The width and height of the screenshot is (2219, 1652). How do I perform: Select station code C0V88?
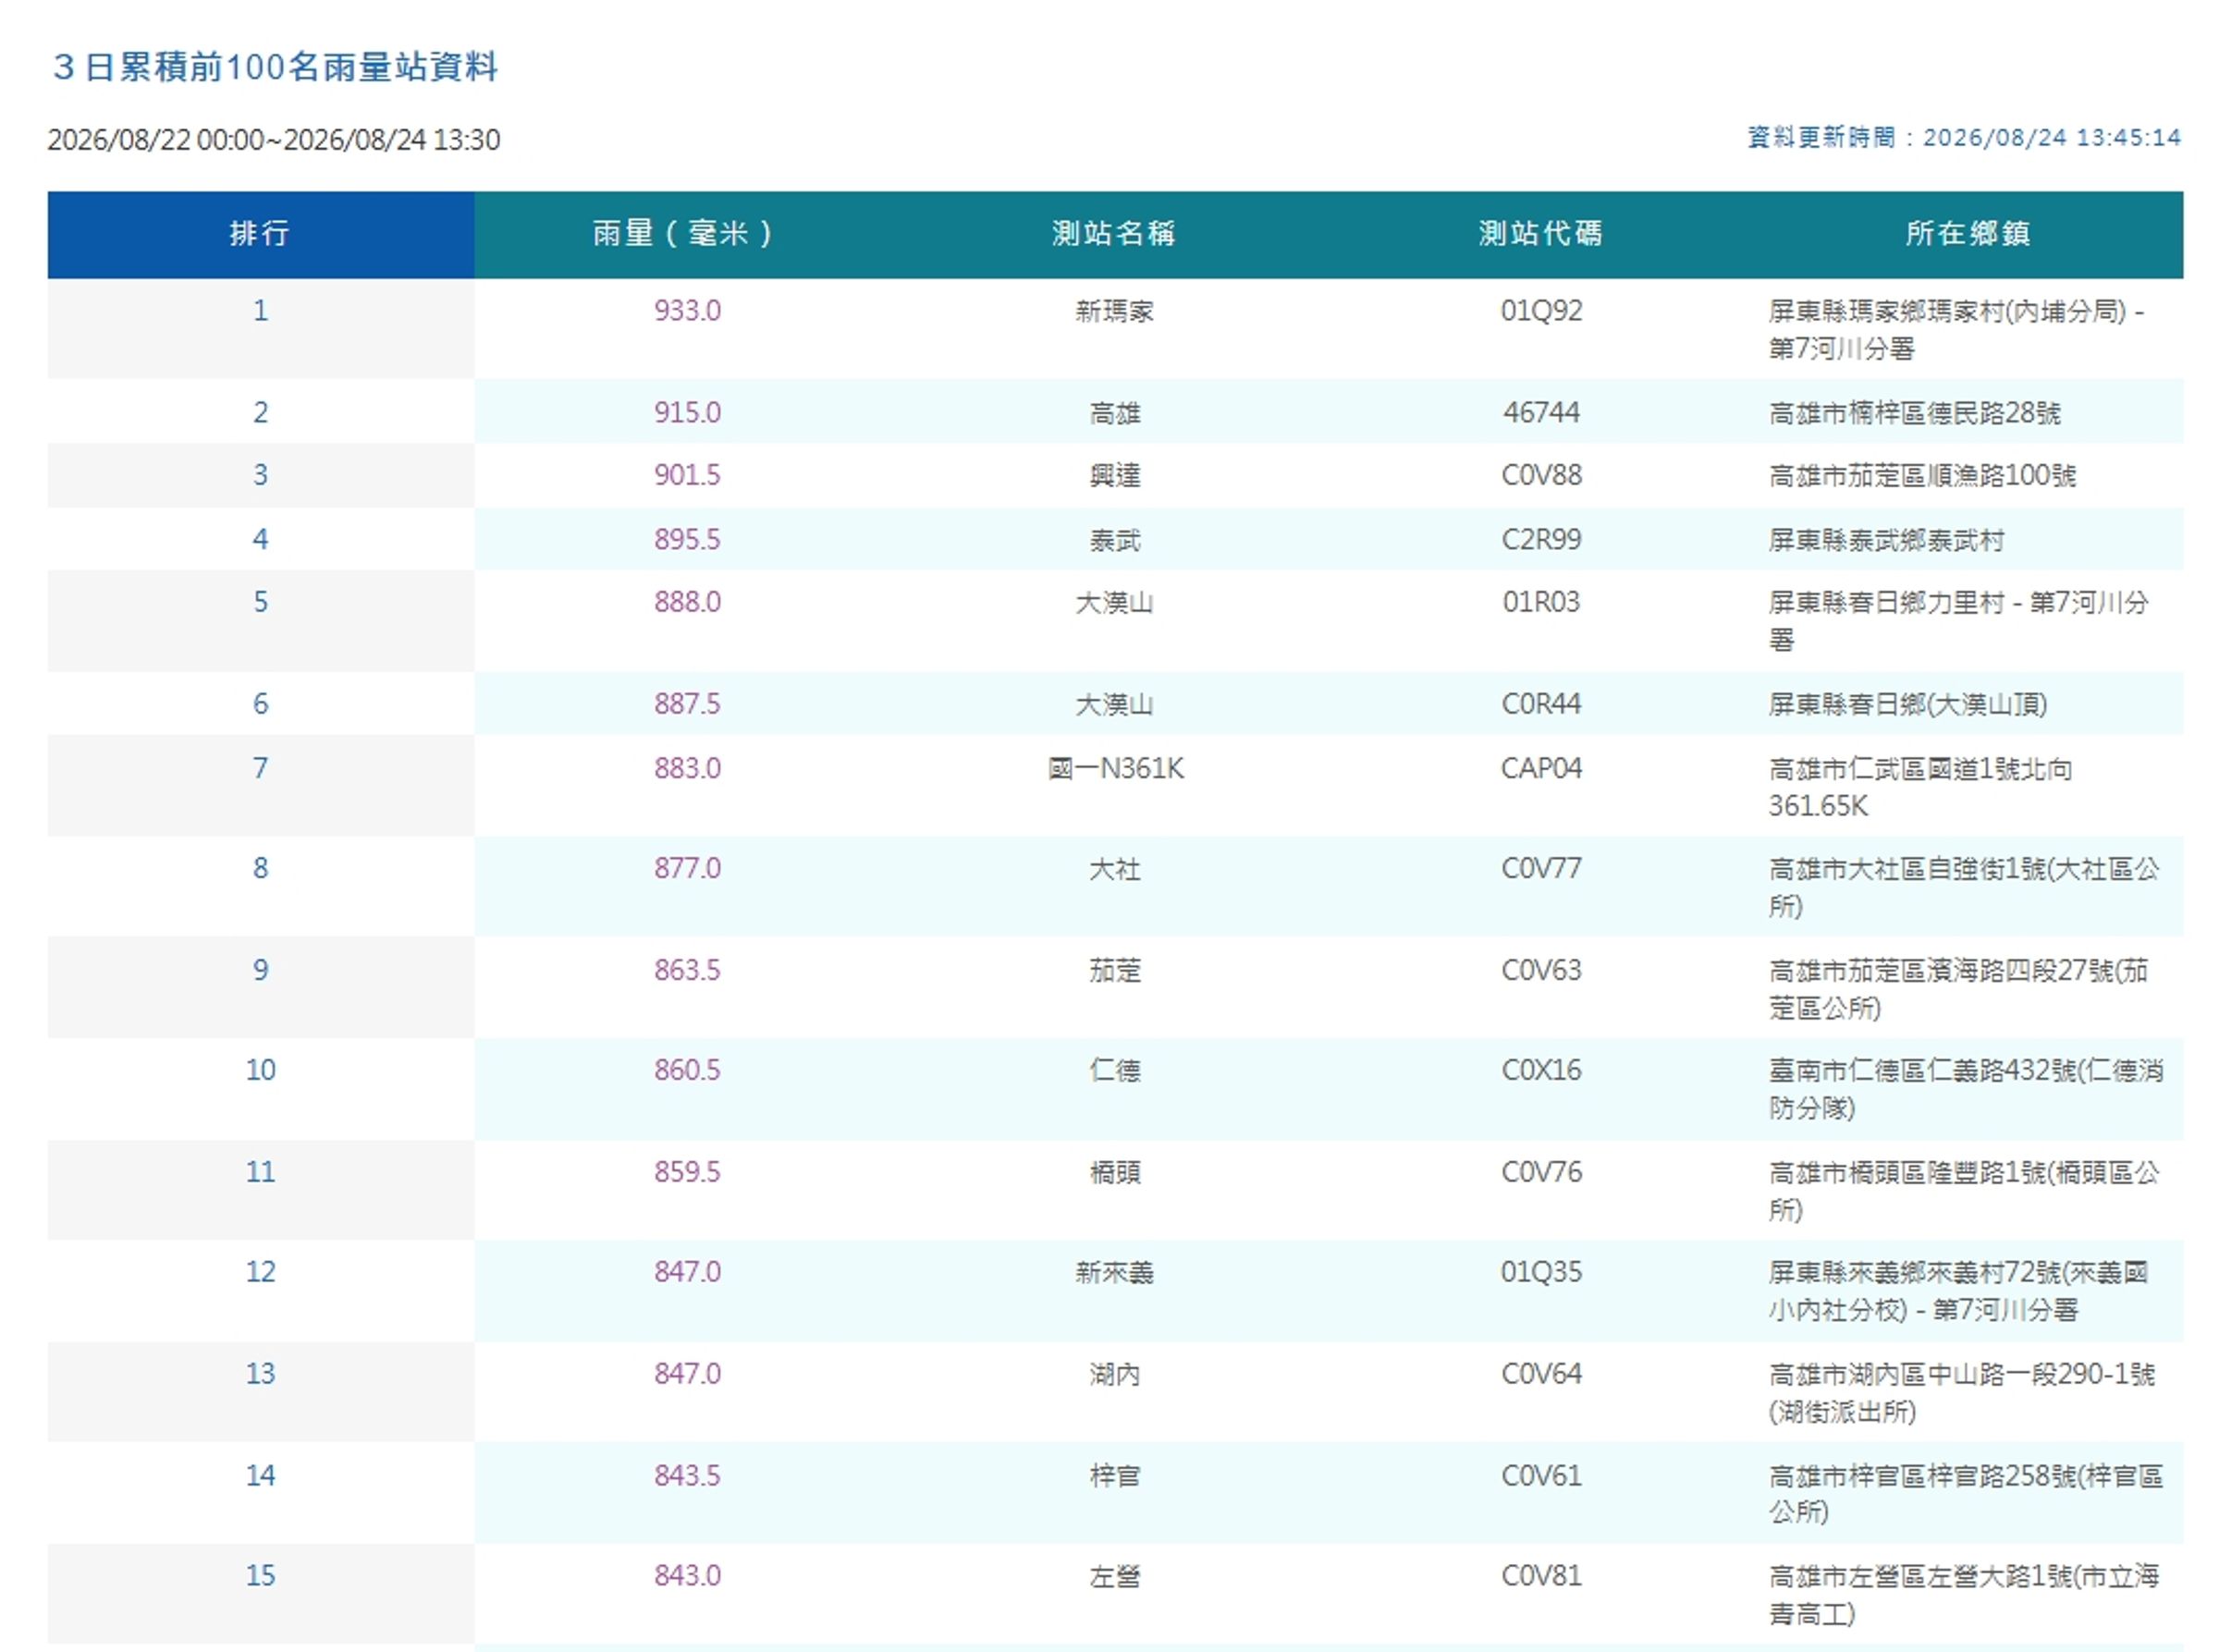tap(1541, 475)
